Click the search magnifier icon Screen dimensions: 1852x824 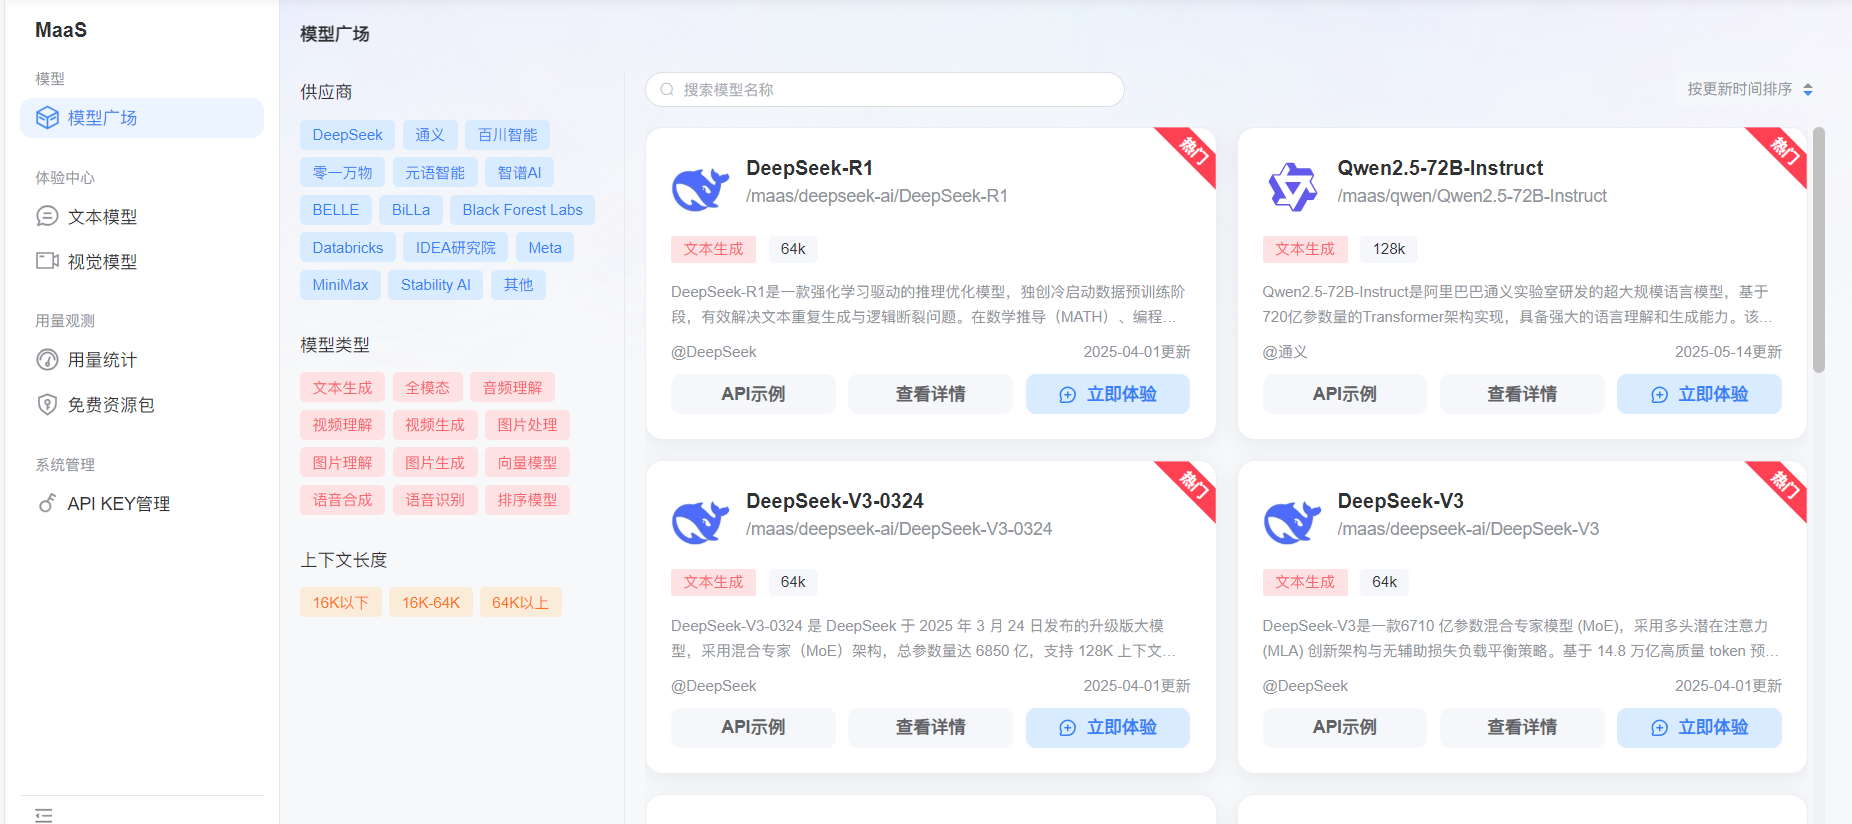(x=667, y=90)
